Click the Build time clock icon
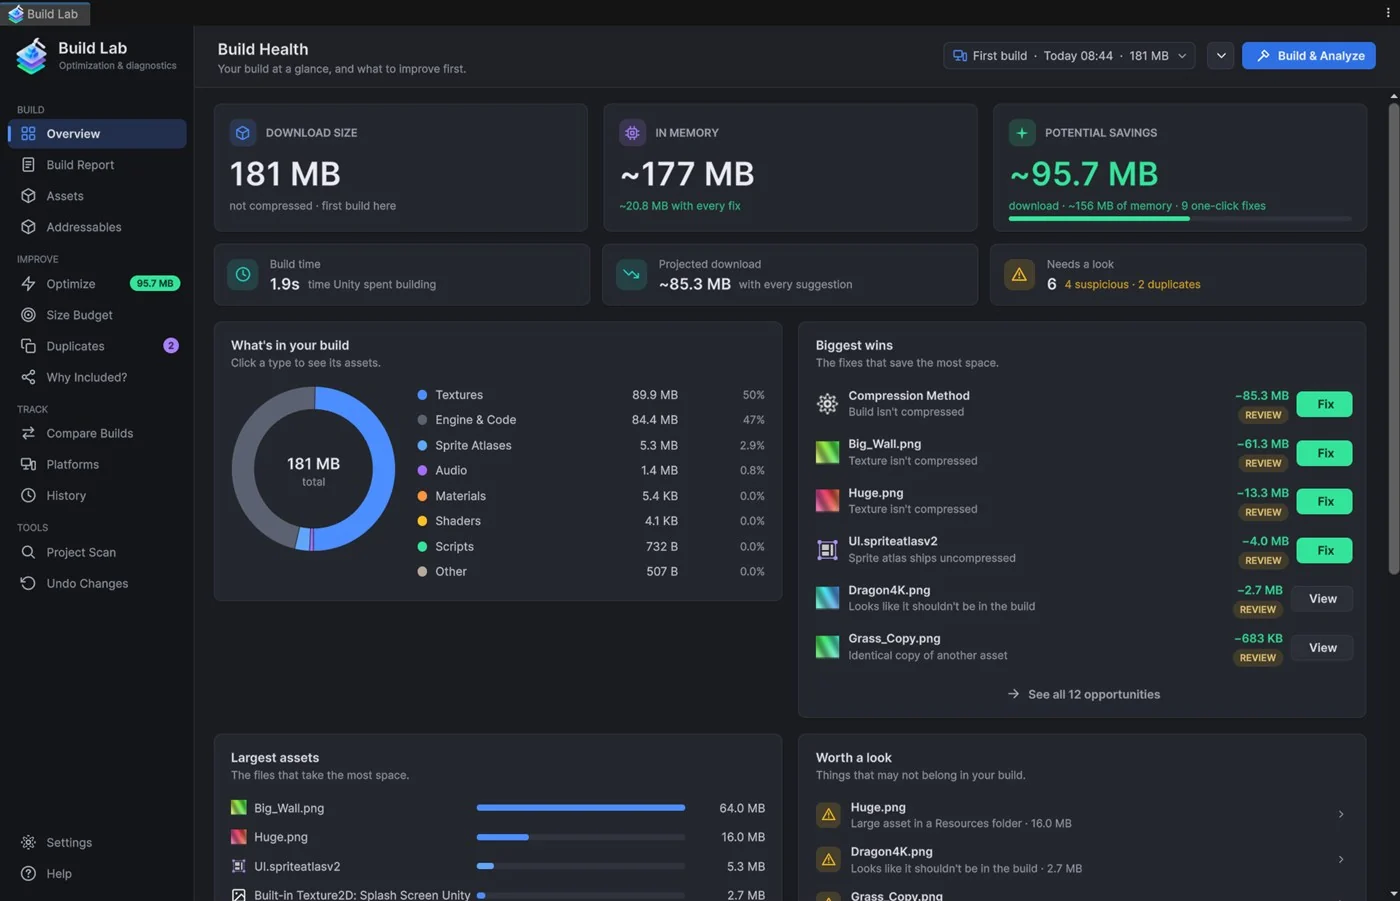 243,274
